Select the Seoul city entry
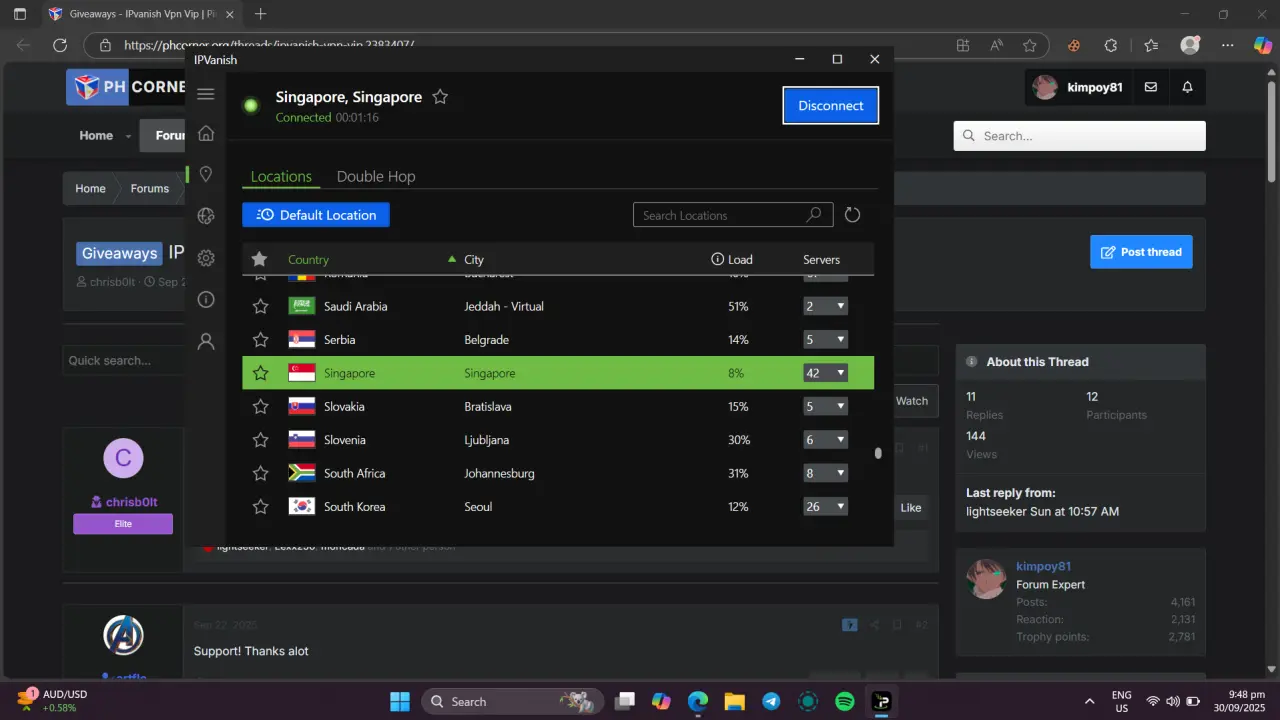Viewport: 1280px width, 720px height. (x=478, y=507)
